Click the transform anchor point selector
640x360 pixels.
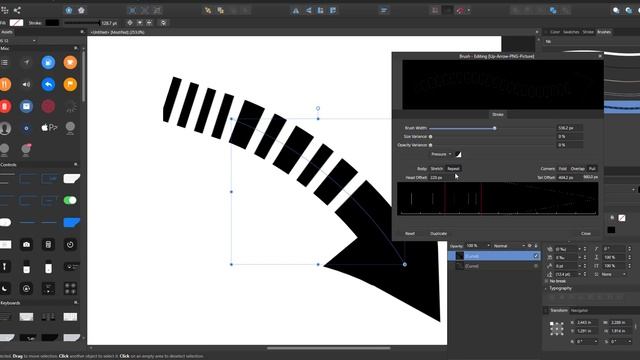point(557,328)
